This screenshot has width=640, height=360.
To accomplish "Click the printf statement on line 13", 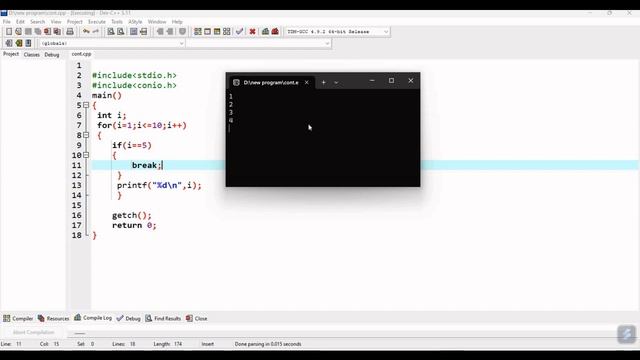I will [x=159, y=185].
